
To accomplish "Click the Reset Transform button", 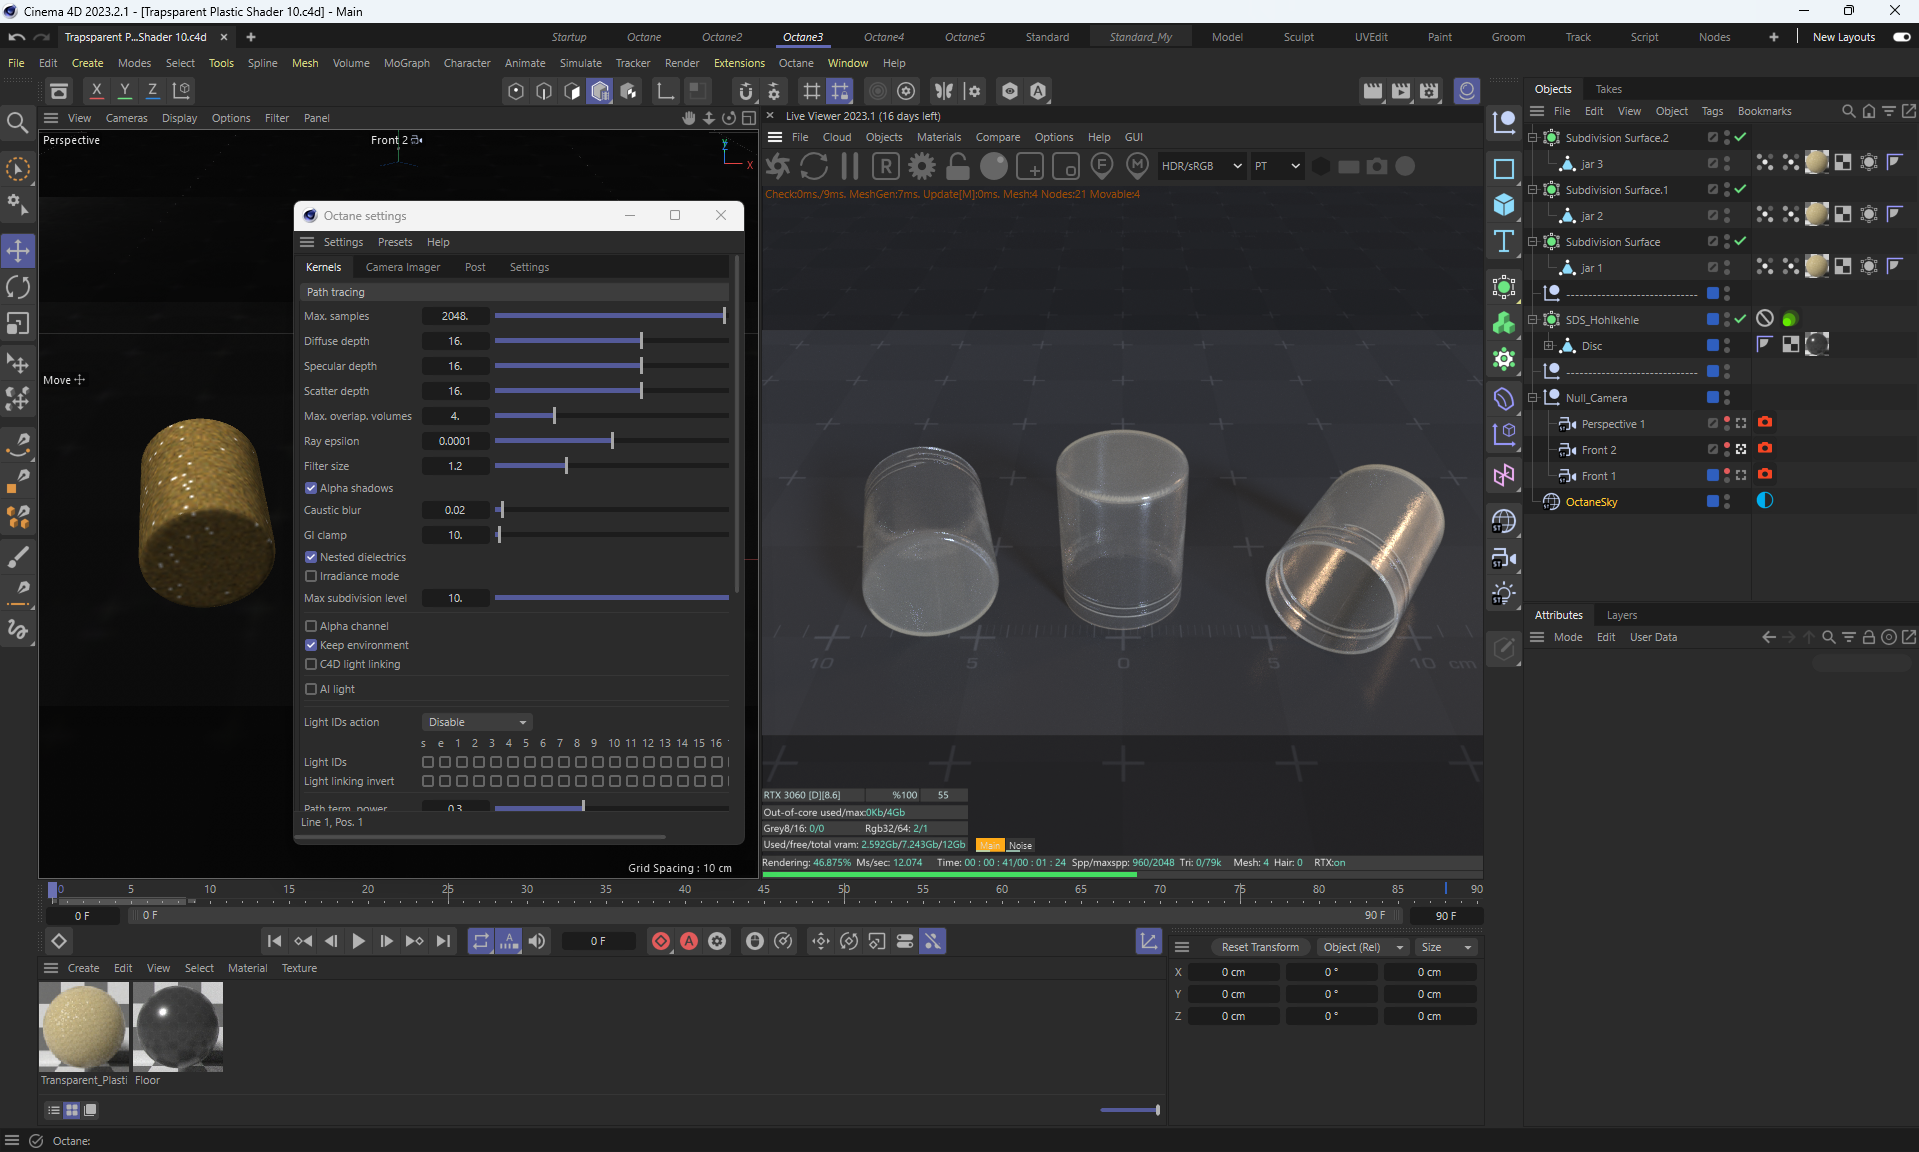I will pyautogui.click(x=1259, y=947).
